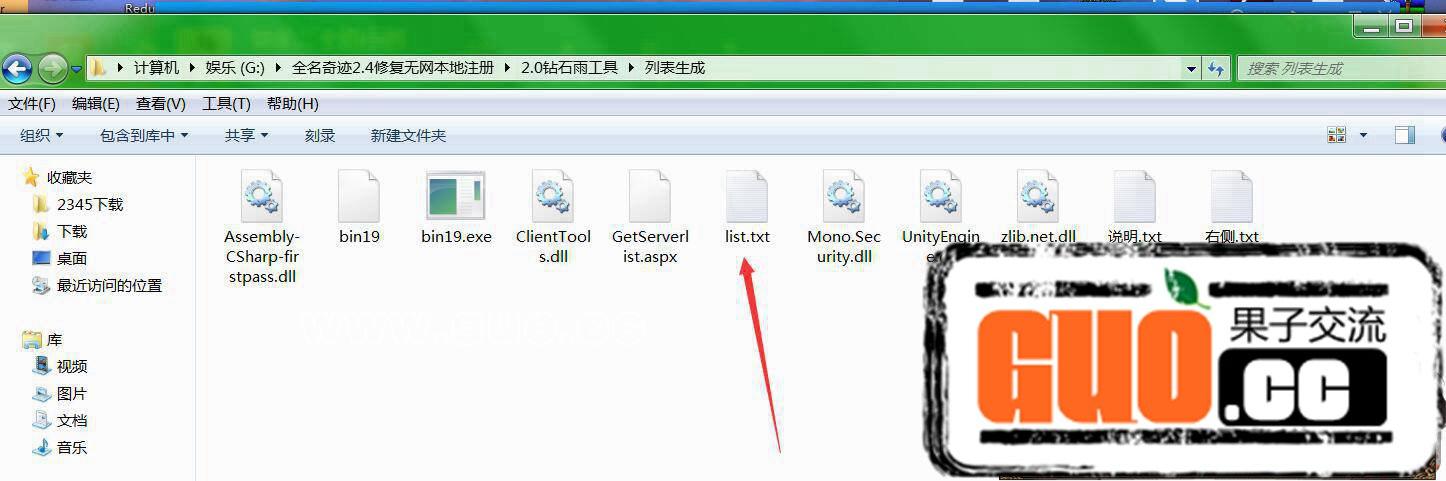
Task: Open the 文件(F) menu
Action: (x=32, y=104)
